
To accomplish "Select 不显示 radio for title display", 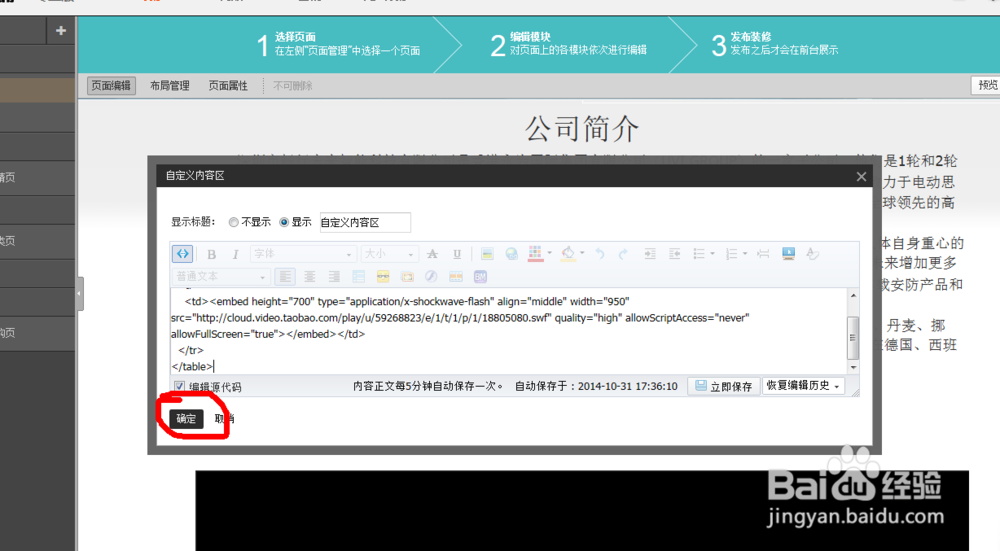I will coord(234,222).
